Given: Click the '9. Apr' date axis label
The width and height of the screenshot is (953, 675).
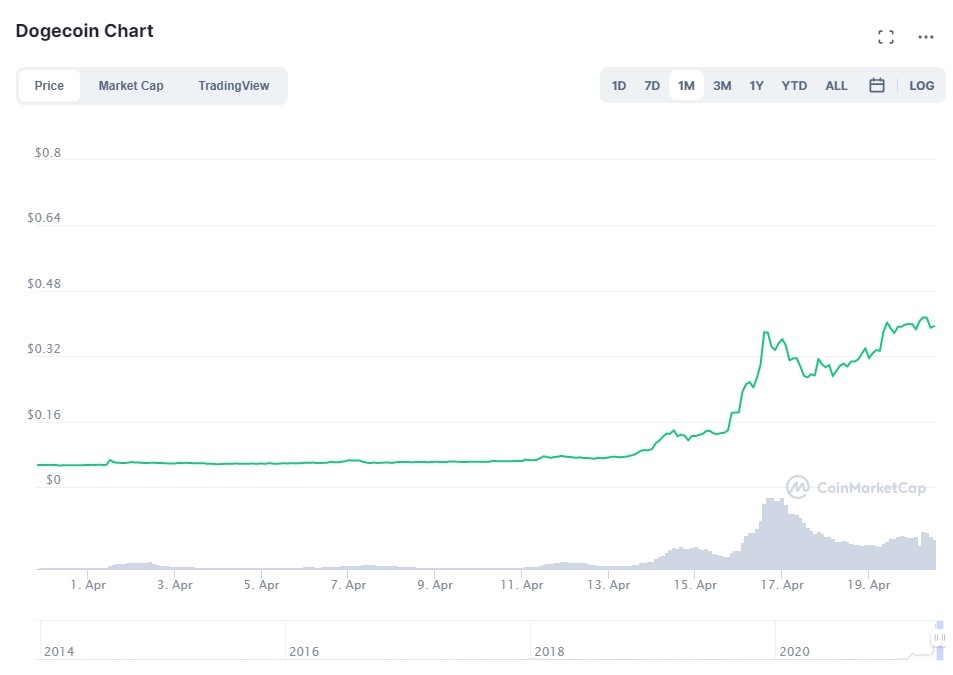Looking at the screenshot, I should (x=435, y=584).
